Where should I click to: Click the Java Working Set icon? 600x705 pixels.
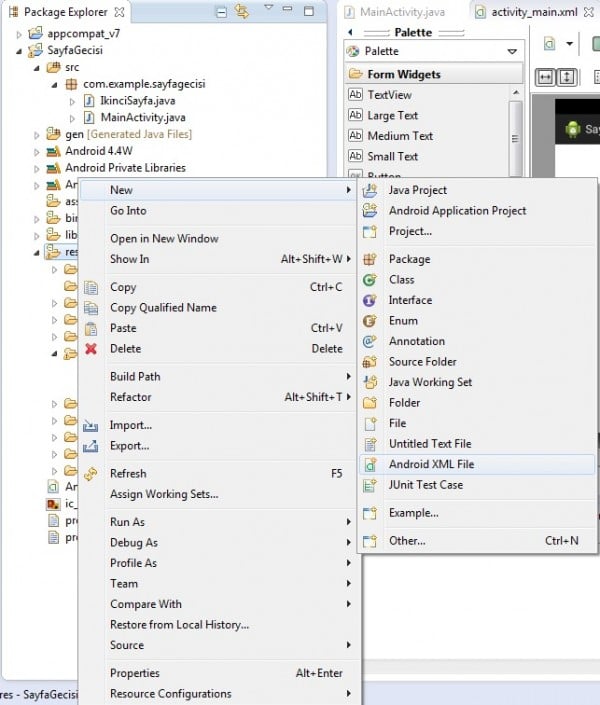(x=370, y=382)
